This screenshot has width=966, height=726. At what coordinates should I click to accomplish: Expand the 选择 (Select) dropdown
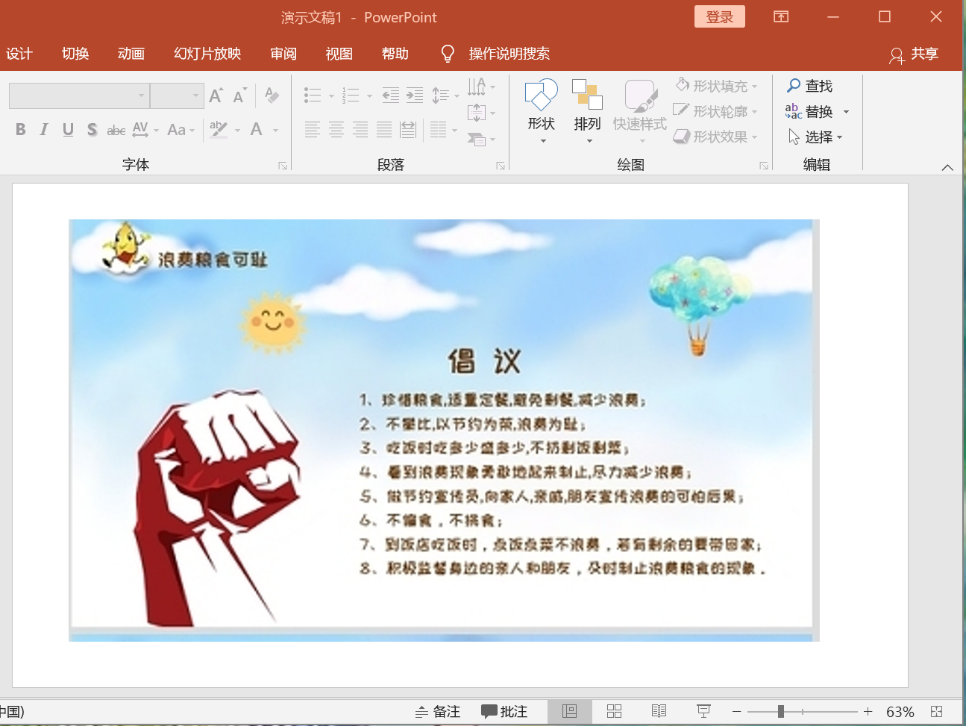pos(840,137)
